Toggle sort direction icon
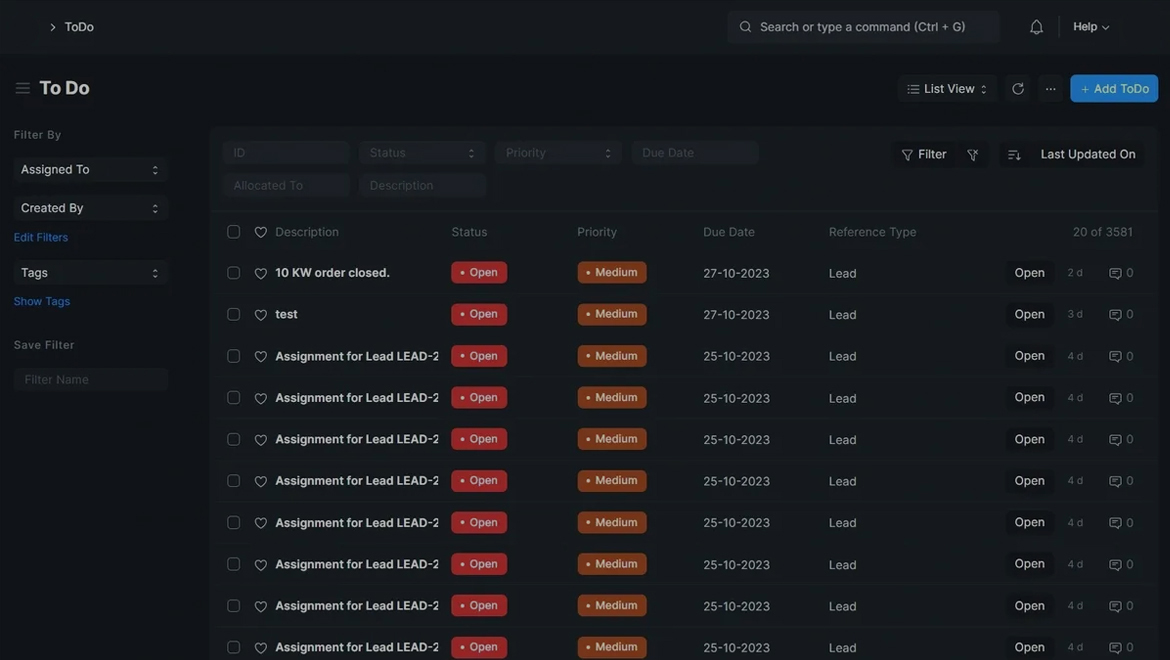This screenshot has height=660, width=1170. (1014, 155)
